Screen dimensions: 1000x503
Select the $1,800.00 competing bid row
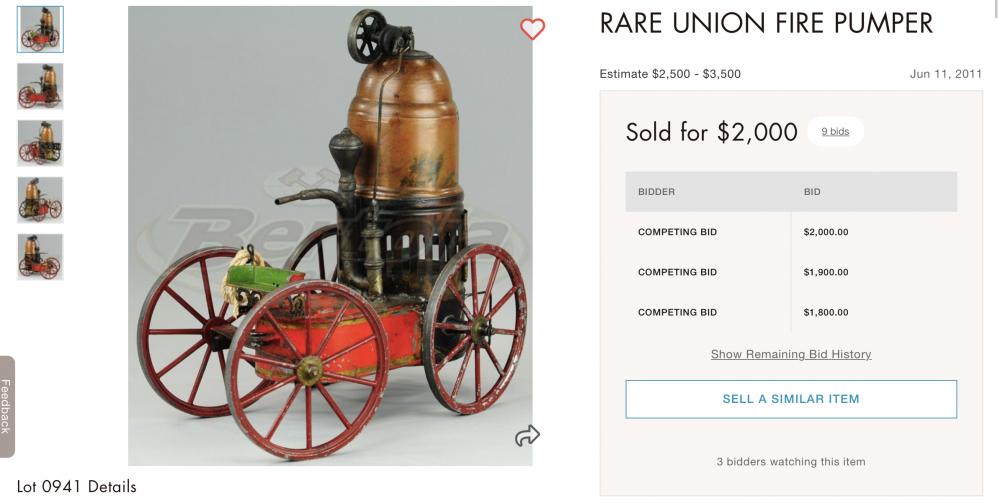click(x=791, y=312)
